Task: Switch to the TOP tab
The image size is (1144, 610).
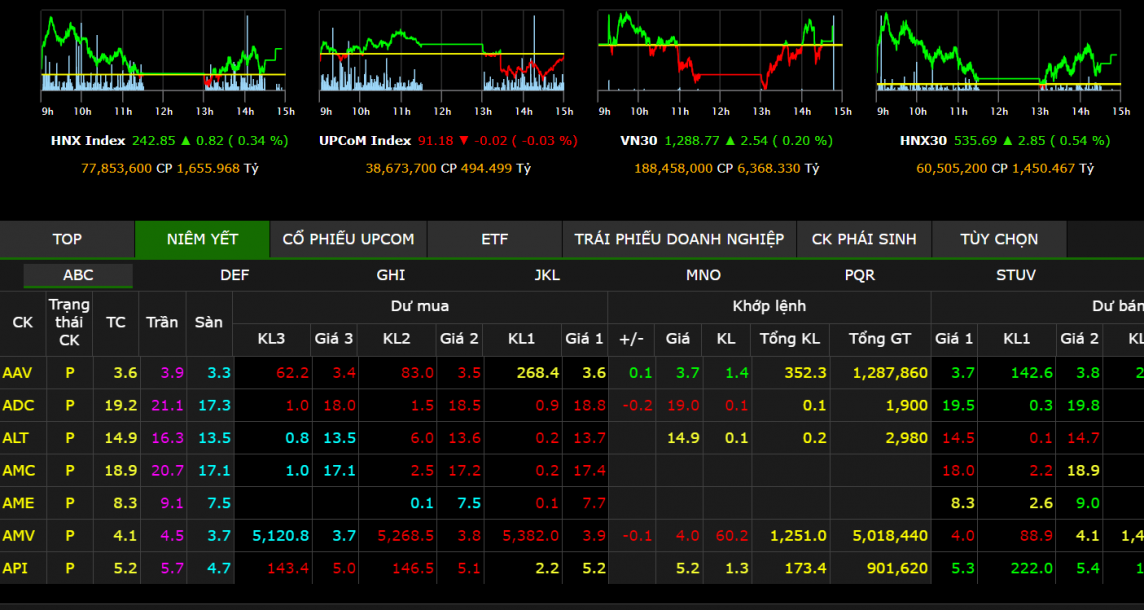Action: click(x=67, y=239)
